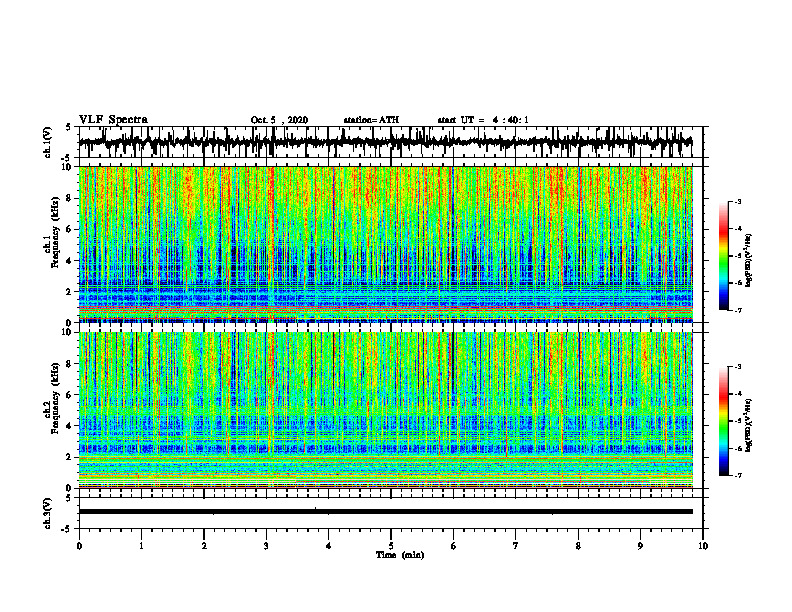This screenshot has height=612, width=792.
Task: Click the ch.1 voltage waveform trace
Action: [x=385, y=142]
